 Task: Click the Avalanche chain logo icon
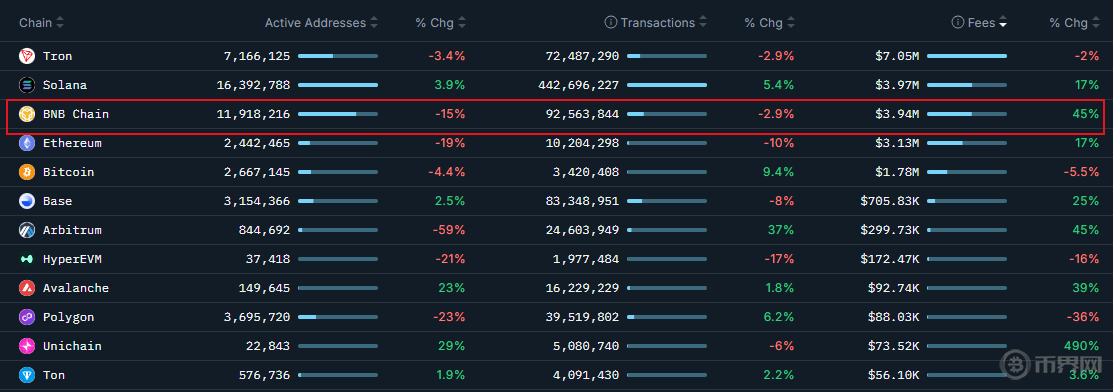coord(27,288)
